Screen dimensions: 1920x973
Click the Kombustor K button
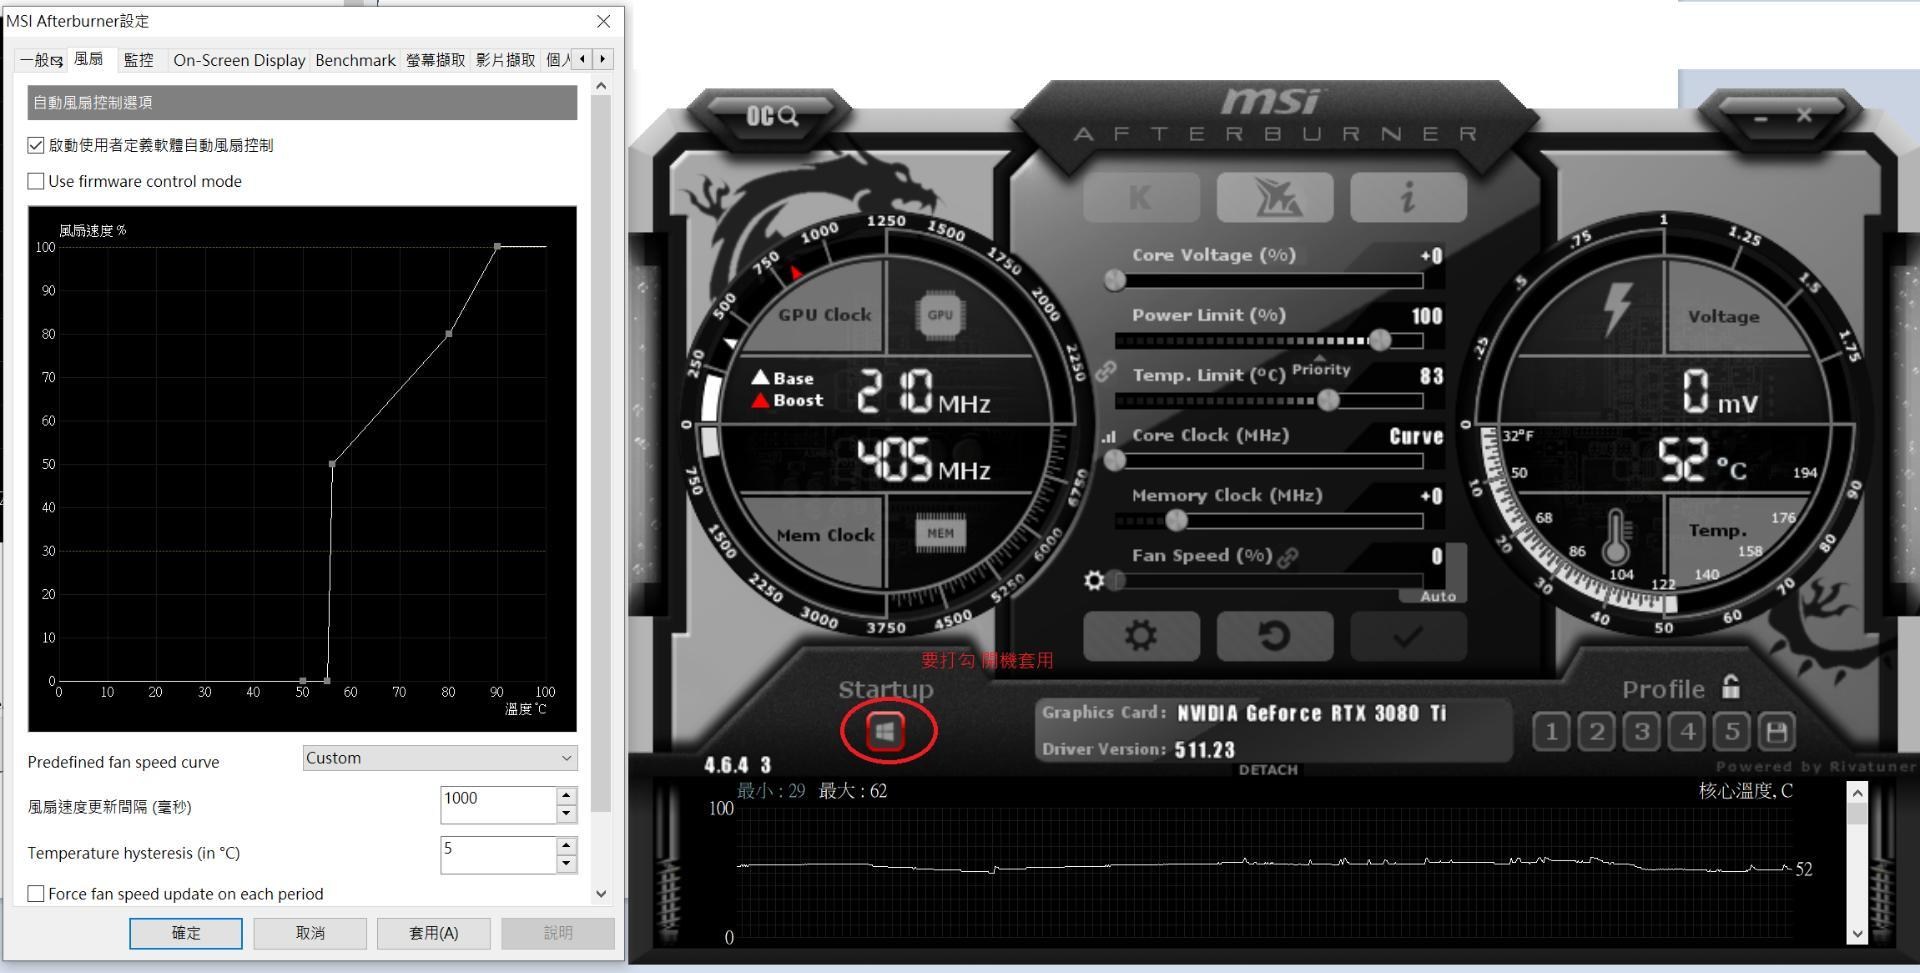[1141, 197]
